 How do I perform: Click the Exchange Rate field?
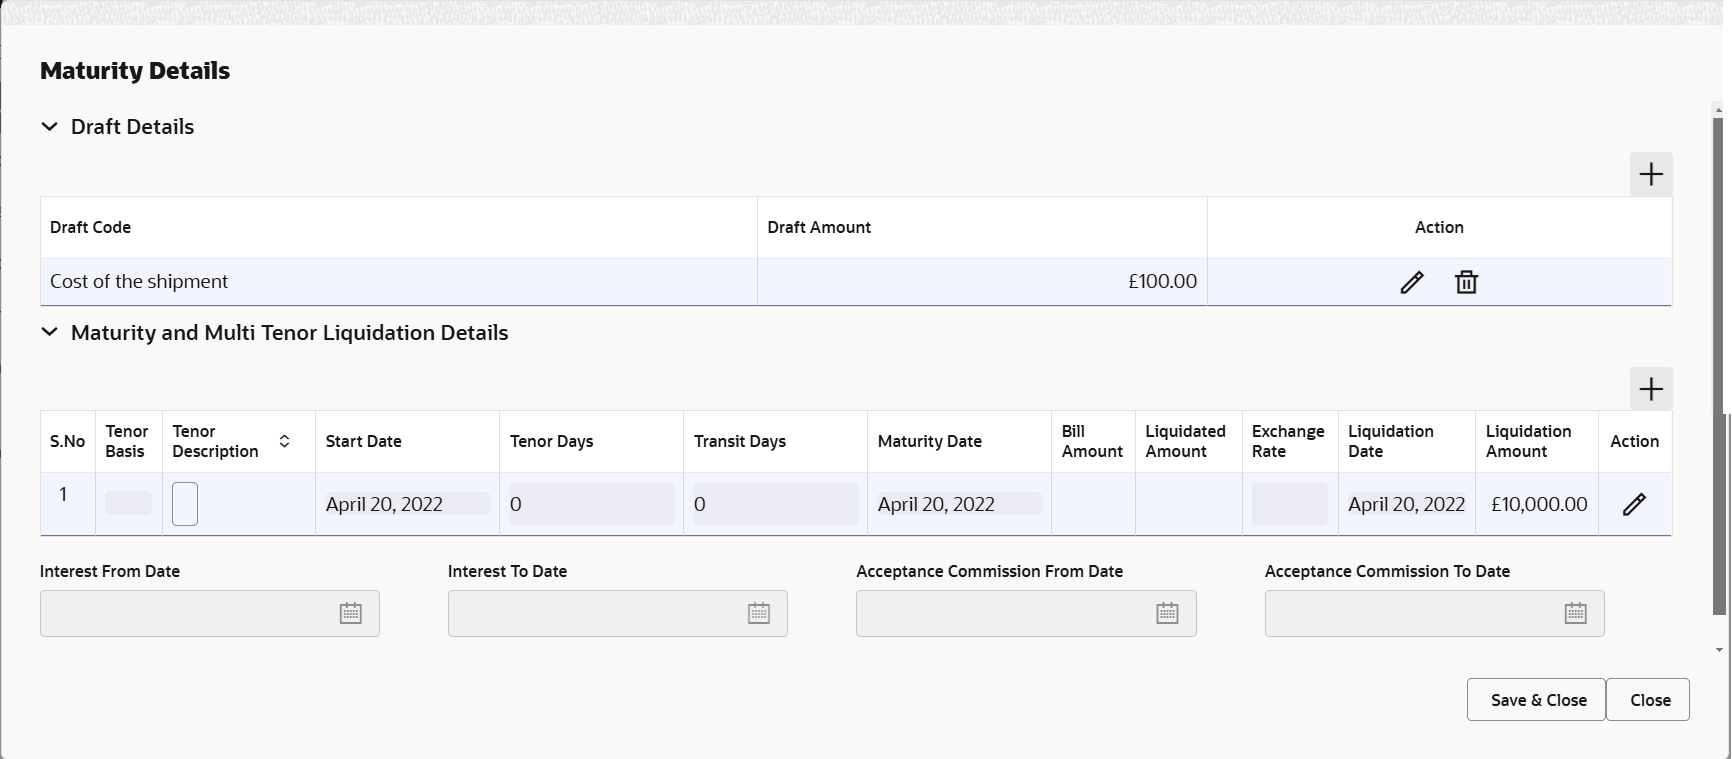tap(1289, 504)
